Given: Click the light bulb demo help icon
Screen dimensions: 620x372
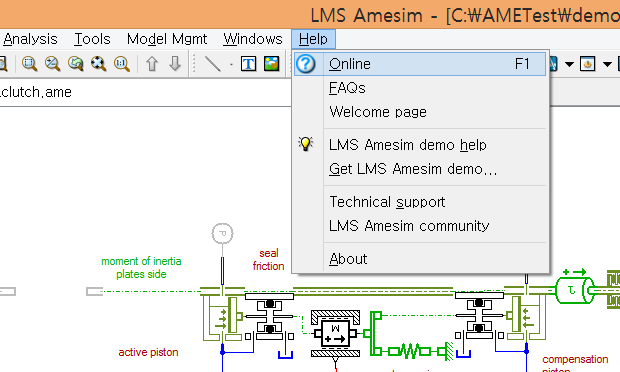Looking at the screenshot, I should pos(306,144).
